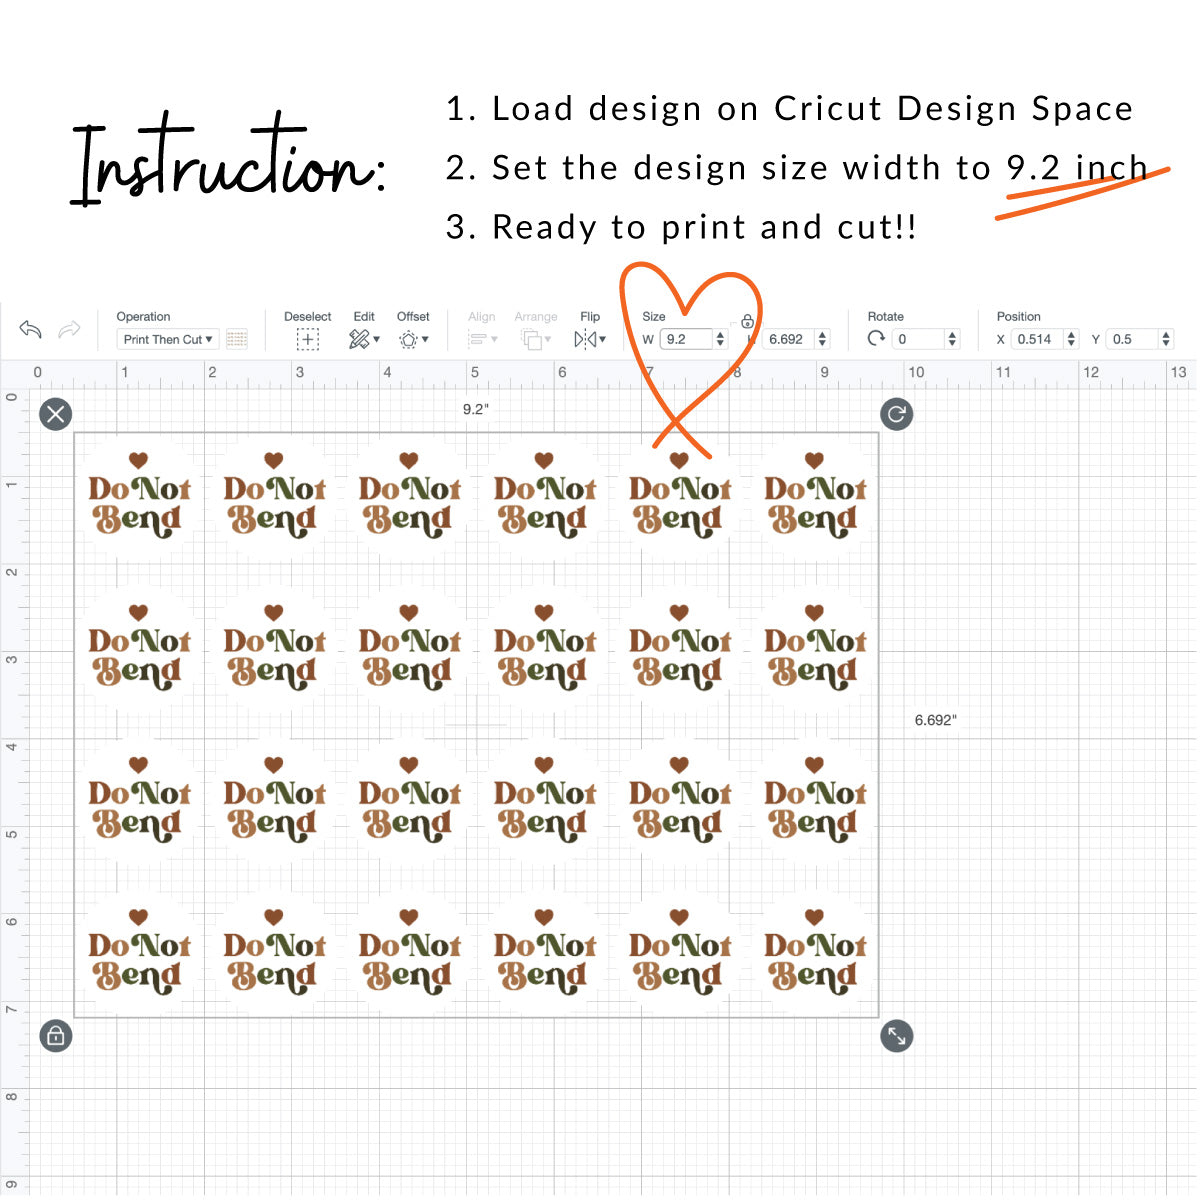Click the Rotate angle input field
The image size is (1200, 1200).
click(918, 340)
